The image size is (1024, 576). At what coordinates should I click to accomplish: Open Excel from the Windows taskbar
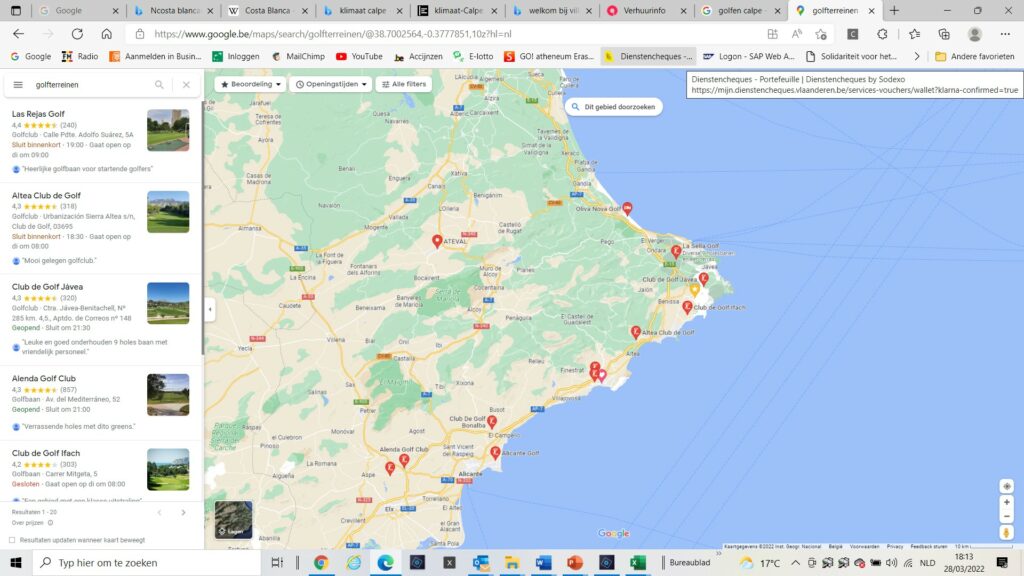[x=637, y=563]
